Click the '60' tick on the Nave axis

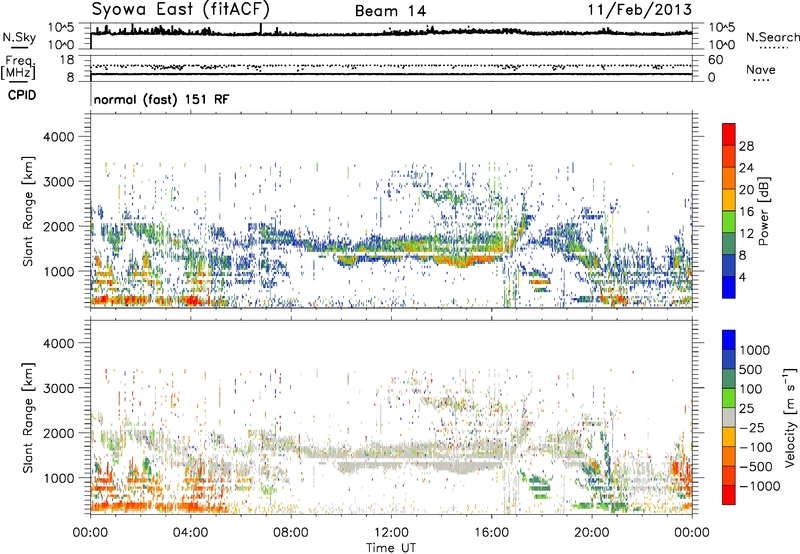coord(715,60)
